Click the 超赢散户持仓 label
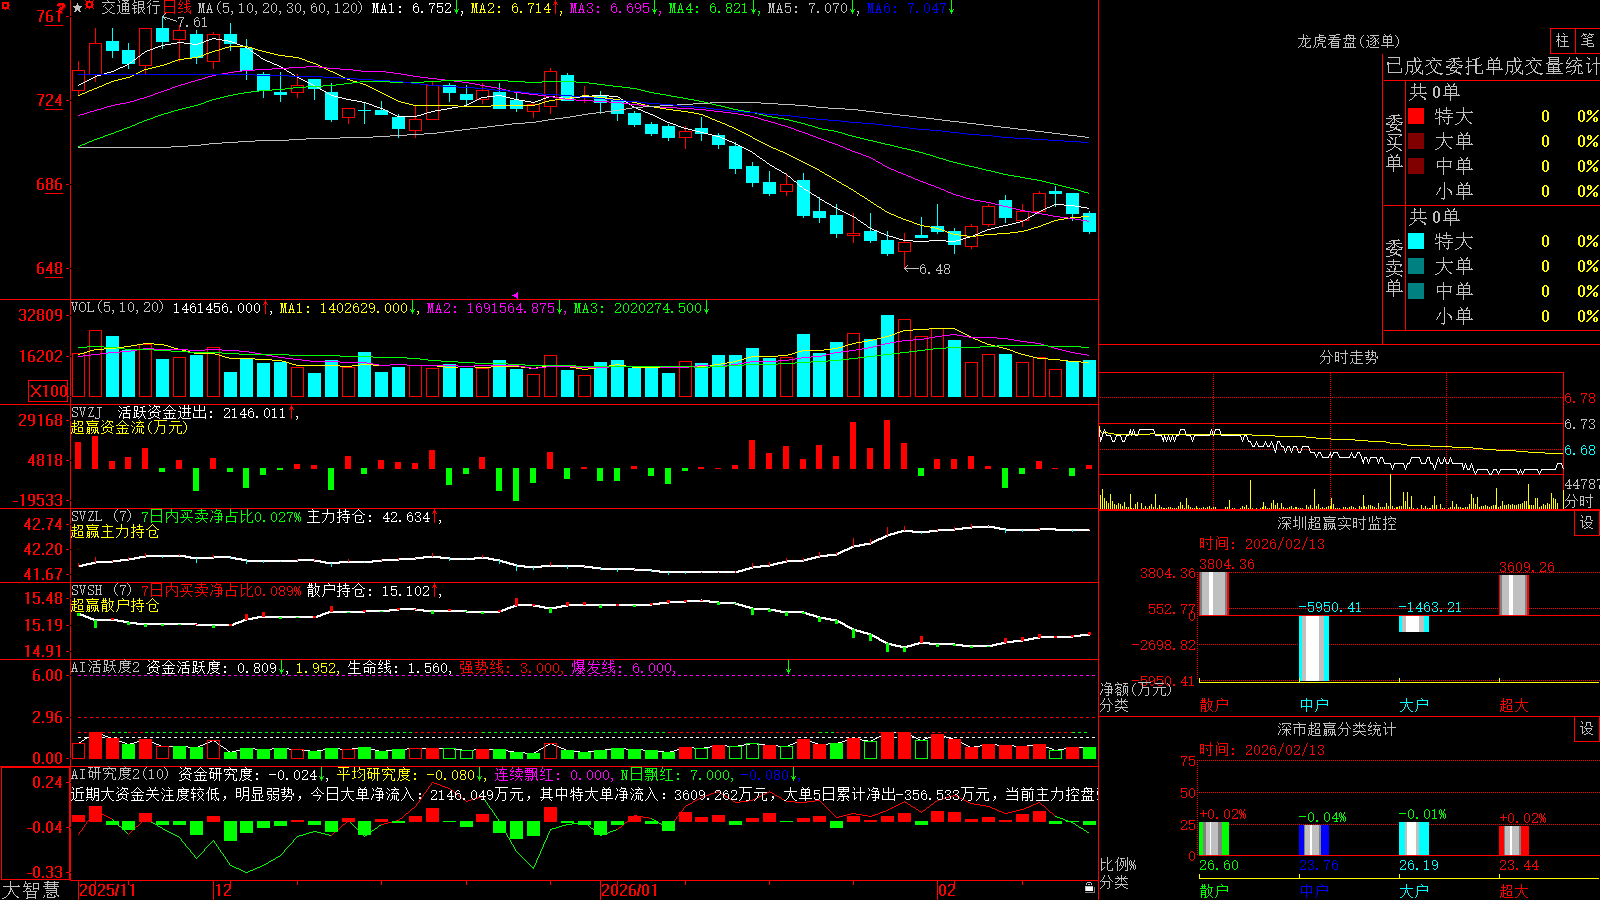Image resolution: width=1600 pixels, height=900 pixels. pyautogui.click(x=115, y=606)
